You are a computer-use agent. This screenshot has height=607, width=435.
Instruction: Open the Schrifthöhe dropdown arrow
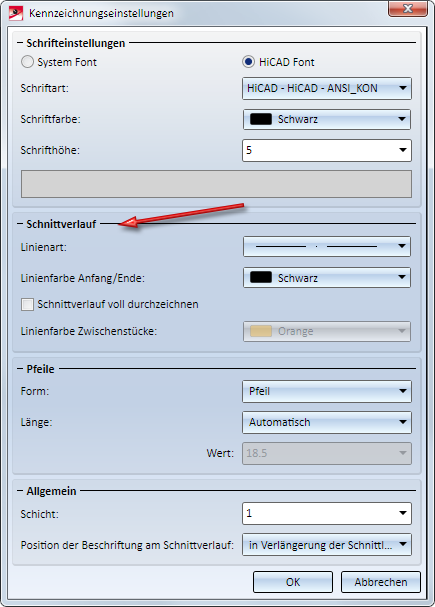(402, 150)
